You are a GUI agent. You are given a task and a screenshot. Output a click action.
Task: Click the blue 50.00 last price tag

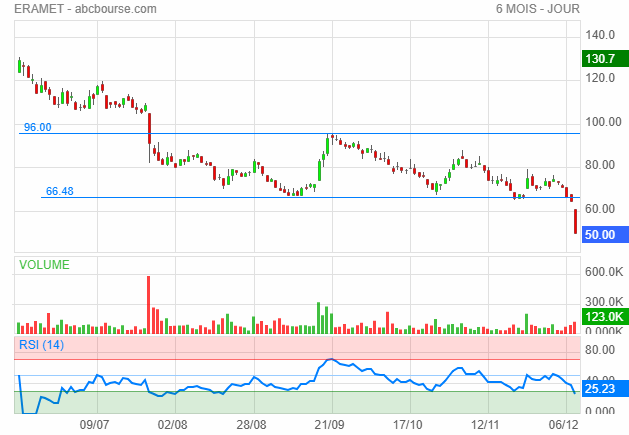coord(605,235)
